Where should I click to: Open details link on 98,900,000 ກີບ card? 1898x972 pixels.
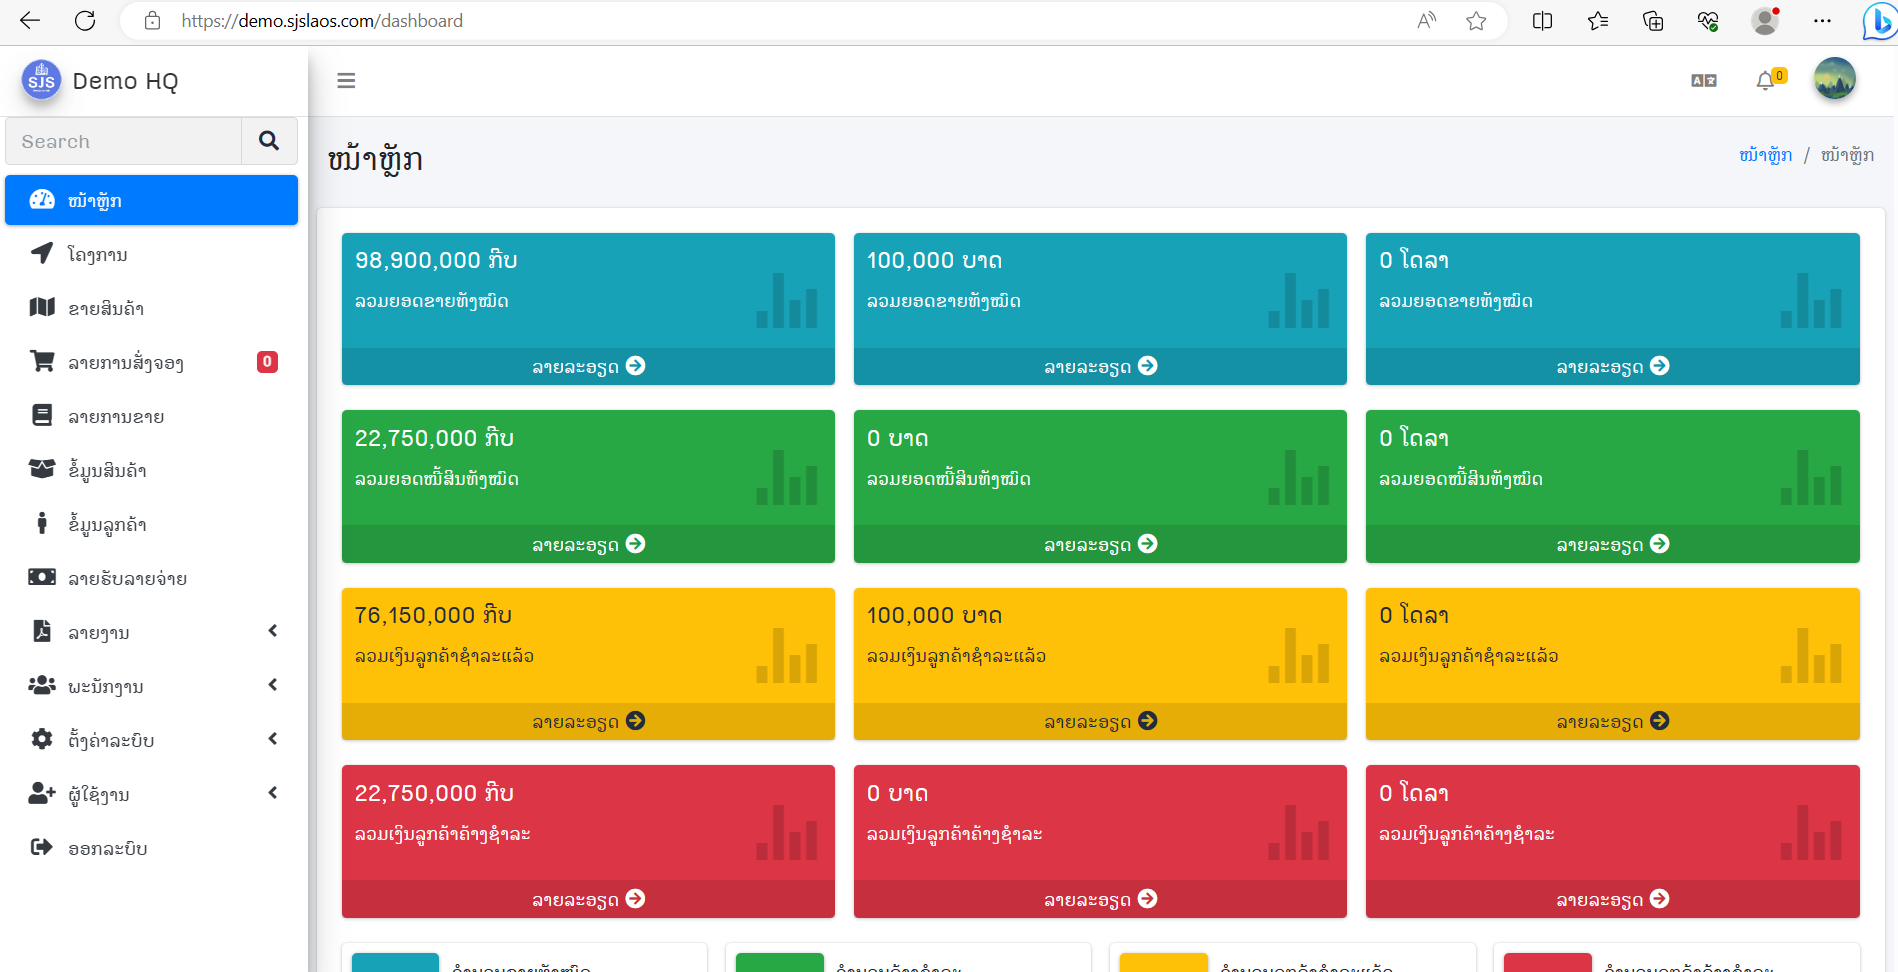pyautogui.click(x=588, y=366)
